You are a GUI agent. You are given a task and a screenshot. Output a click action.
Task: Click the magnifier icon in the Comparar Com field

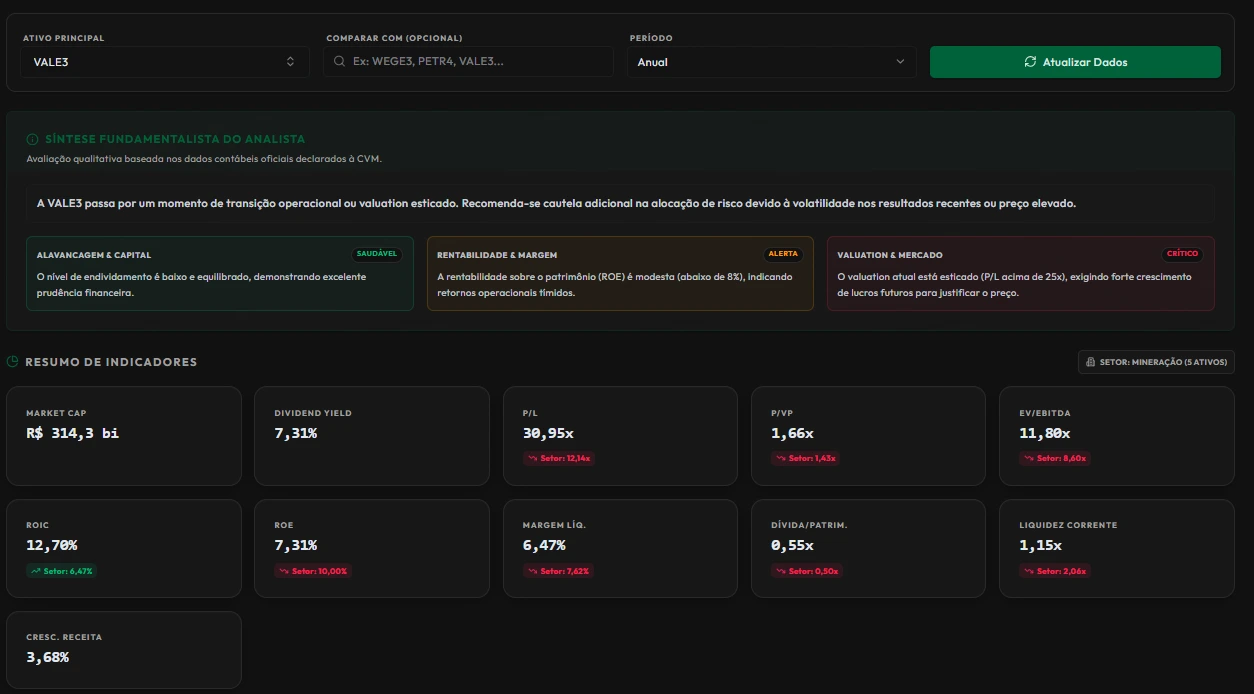point(340,62)
